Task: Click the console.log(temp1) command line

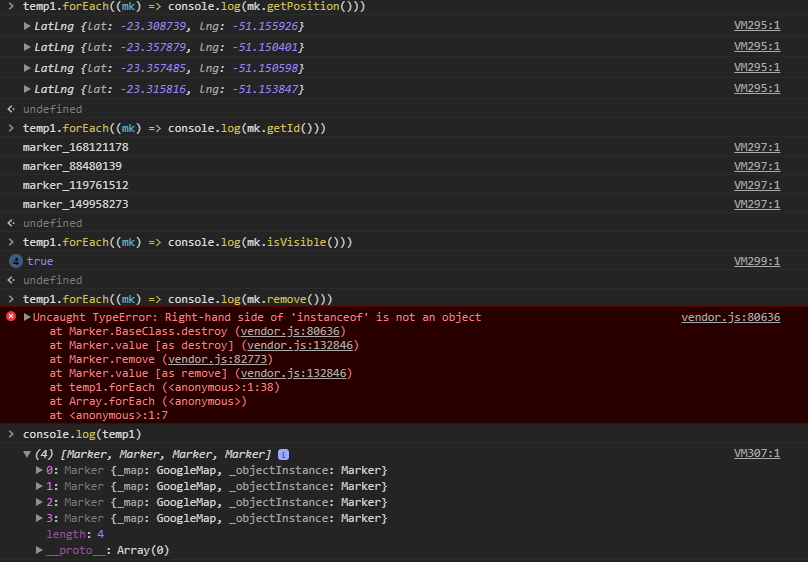Action: pyautogui.click(x=82, y=434)
